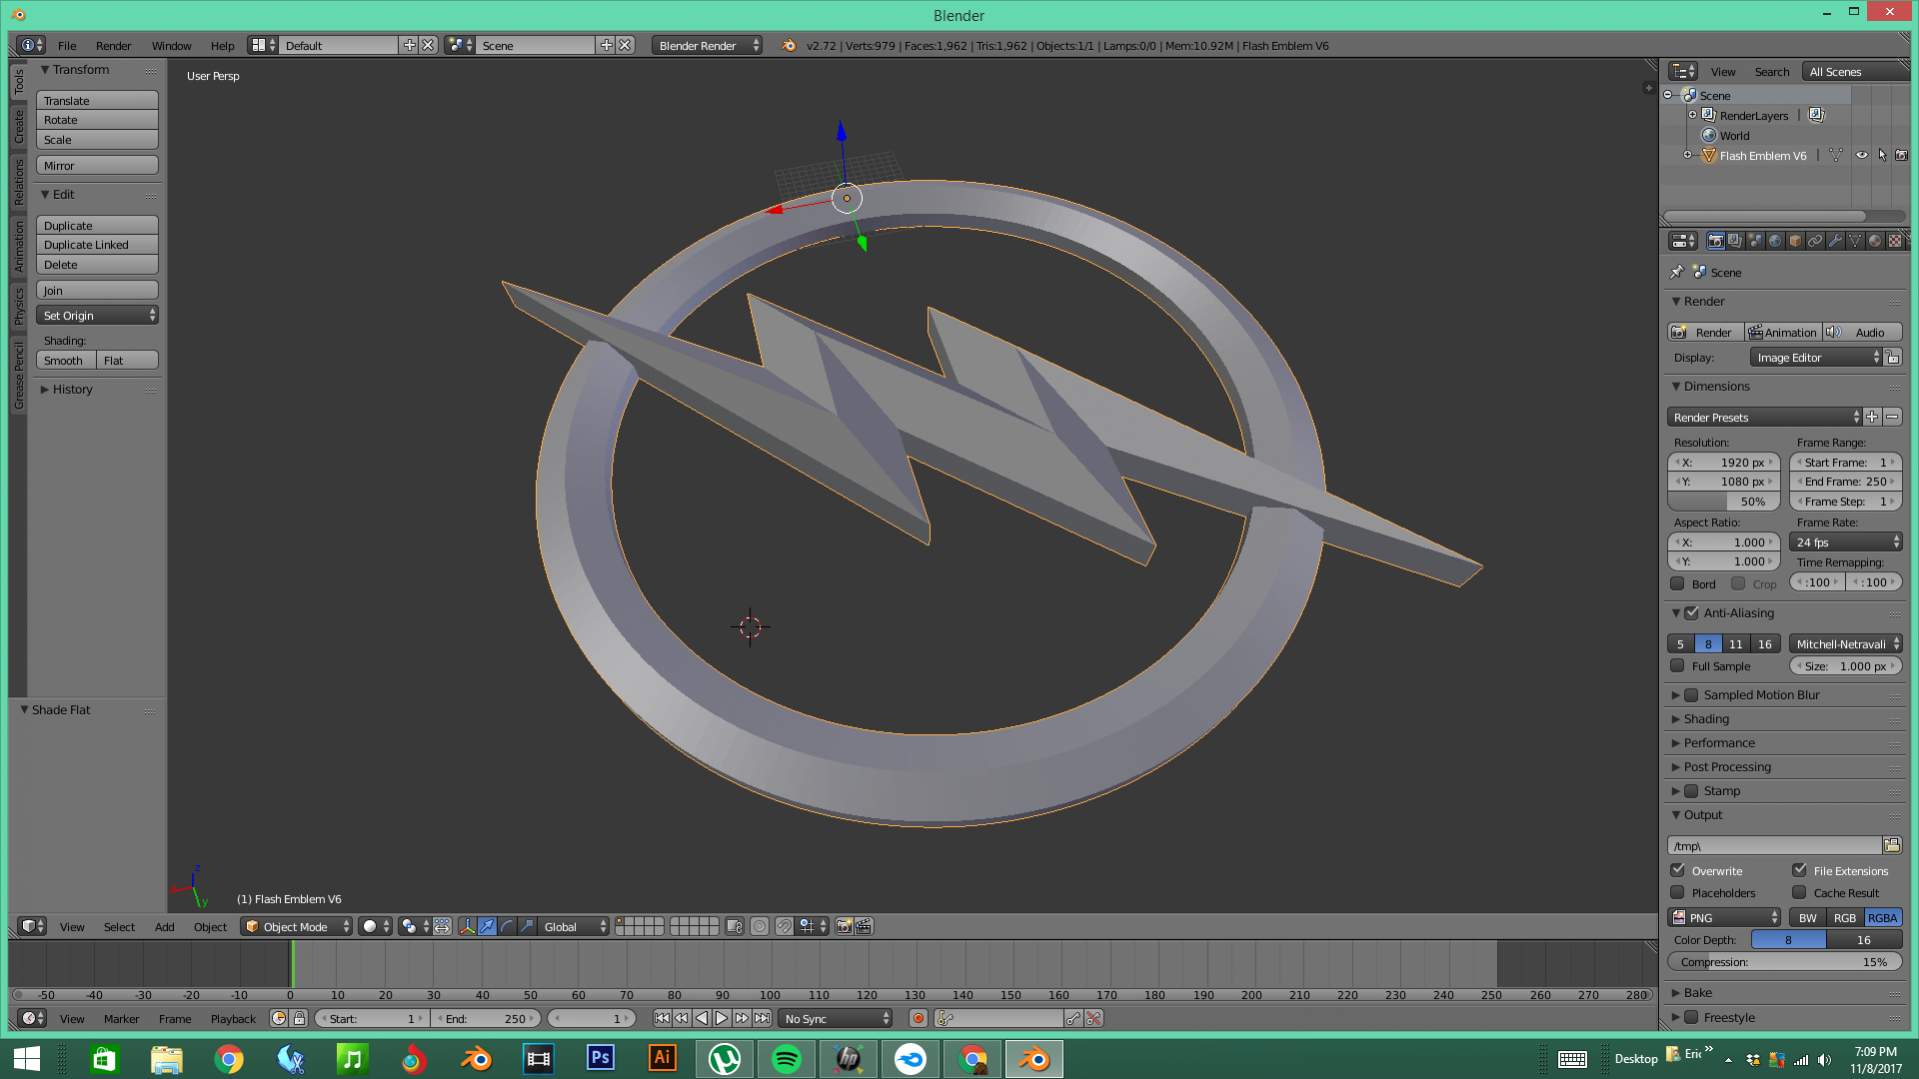This screenshot has height=1079, width=1919.
Task: Click the Translate button
Action: point(97,101)
